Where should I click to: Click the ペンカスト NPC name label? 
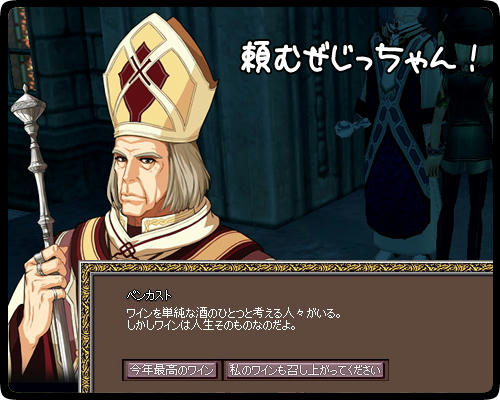pos(149,295)
